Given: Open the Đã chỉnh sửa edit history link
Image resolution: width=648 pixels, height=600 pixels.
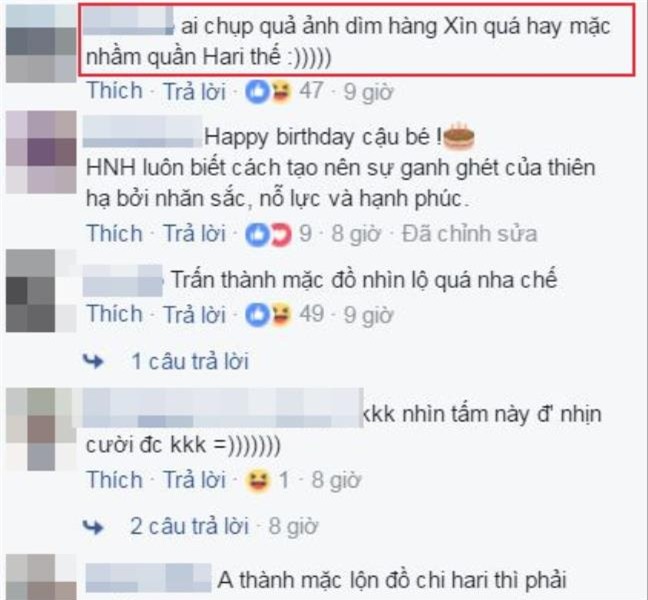Looking at the screenshot, I should click(x=469, y=234).
